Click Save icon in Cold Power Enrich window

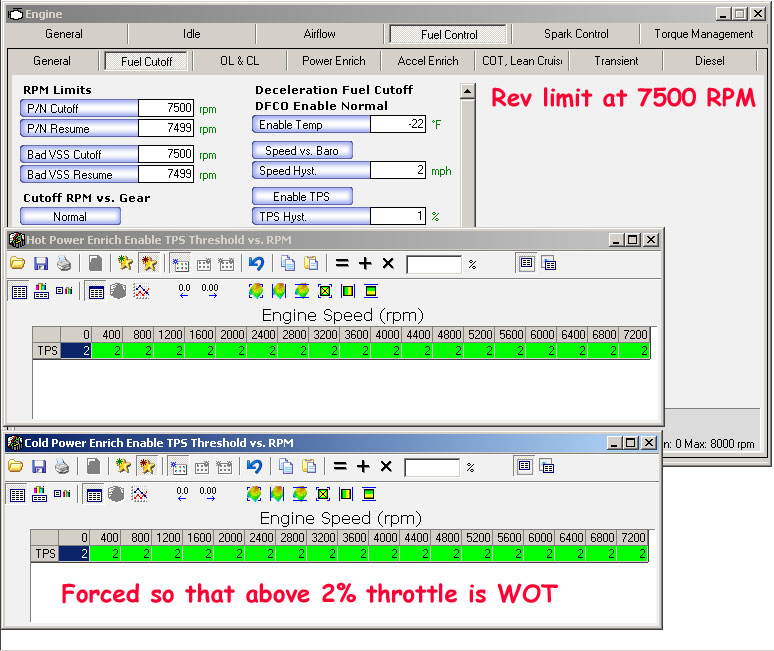(x=40, y=467)
